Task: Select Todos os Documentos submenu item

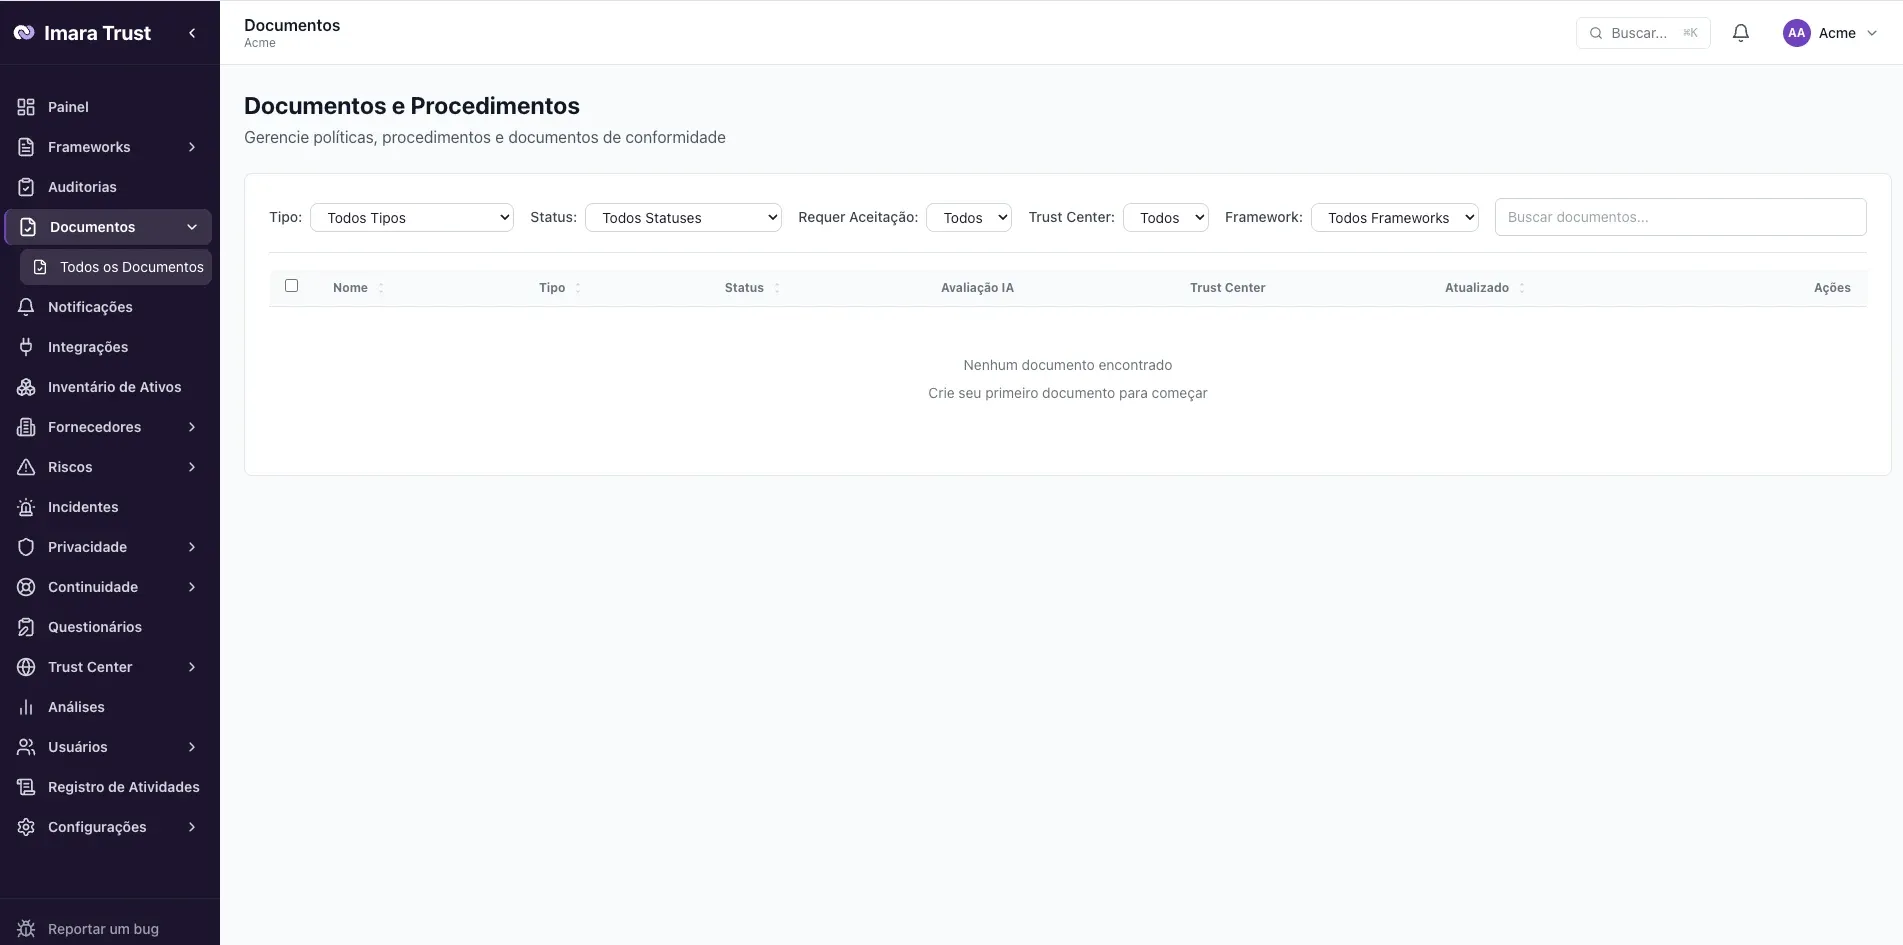Action: [116, 267]
